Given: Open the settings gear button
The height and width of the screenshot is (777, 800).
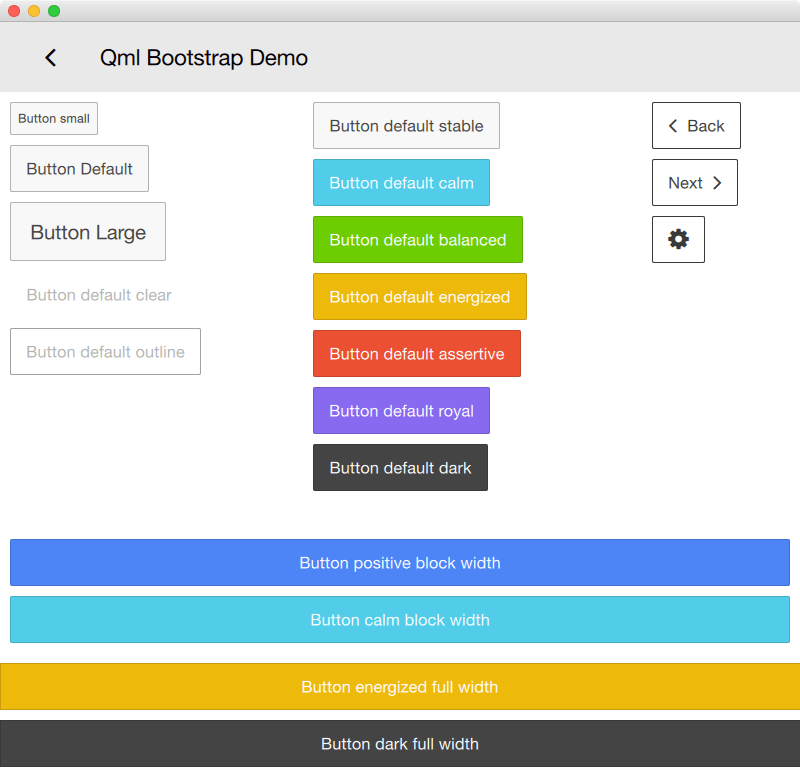Looking at the screenshot, I should (678, 239).
